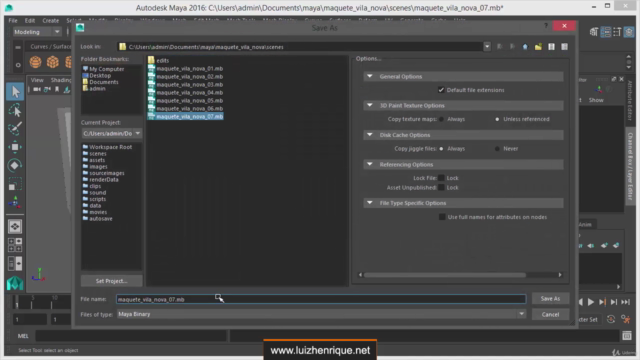Click the Options horizontal scrollbar
640x360 pixels.
445,275
